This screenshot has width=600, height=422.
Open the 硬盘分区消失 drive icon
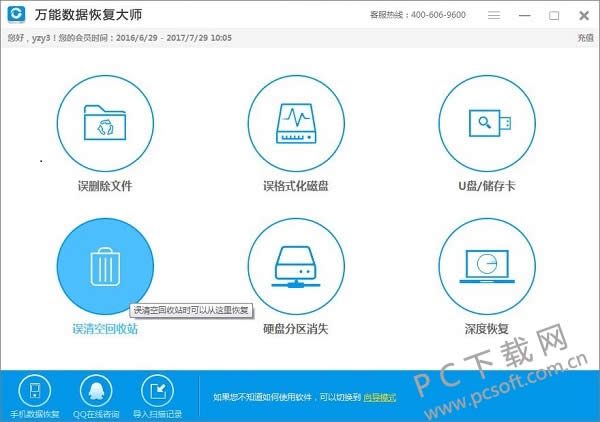(296, 266)
